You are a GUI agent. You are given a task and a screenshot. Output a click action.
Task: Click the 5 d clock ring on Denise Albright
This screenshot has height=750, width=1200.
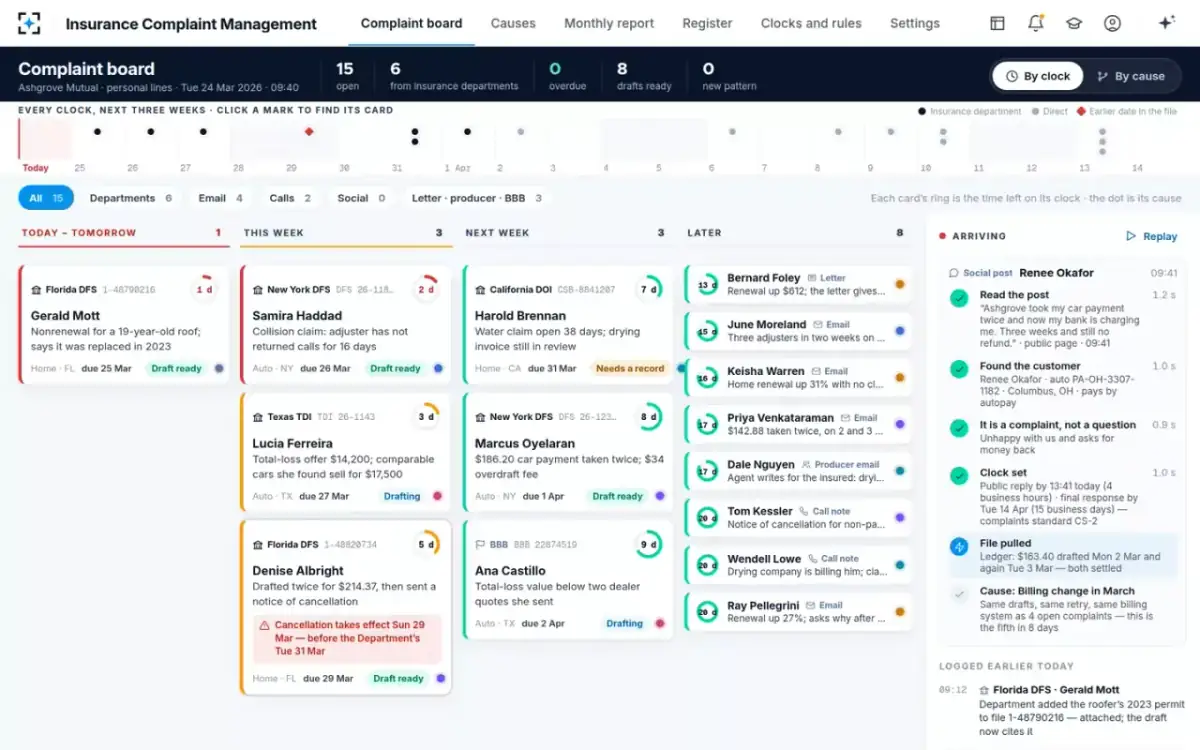[426, 544]
